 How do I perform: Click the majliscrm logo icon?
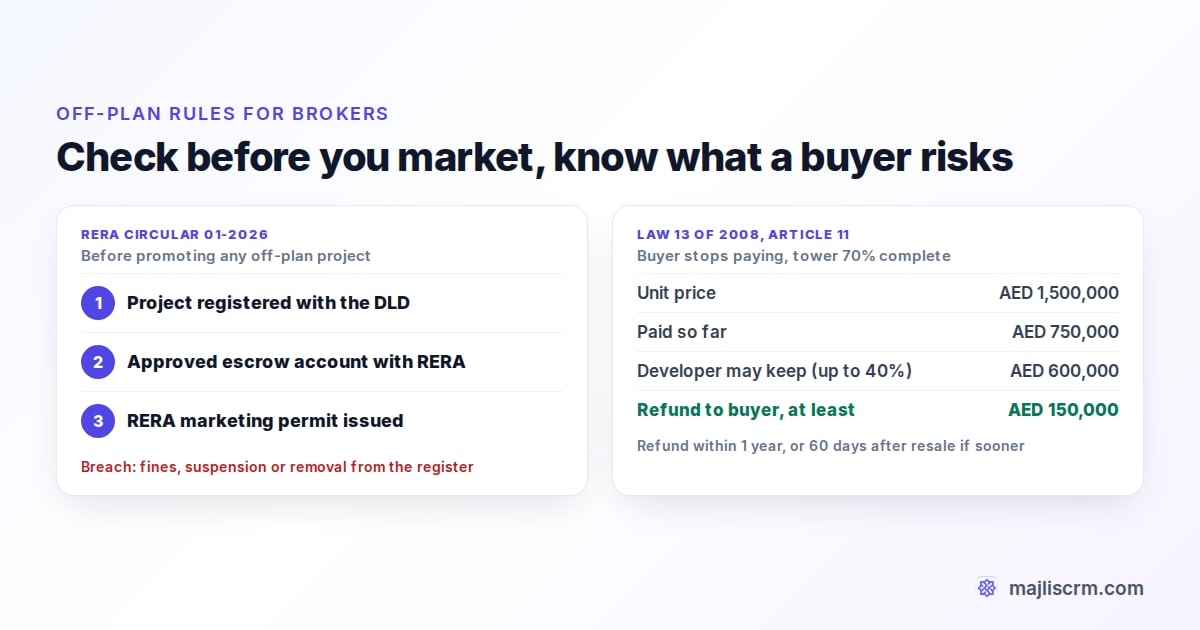tap(987, 588)
